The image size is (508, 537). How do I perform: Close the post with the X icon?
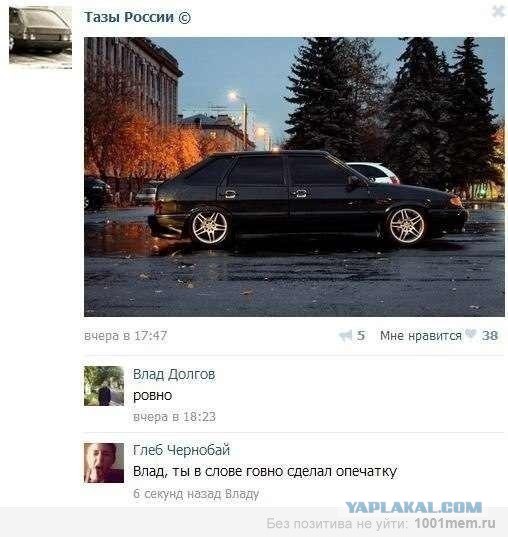pos(499,11)
